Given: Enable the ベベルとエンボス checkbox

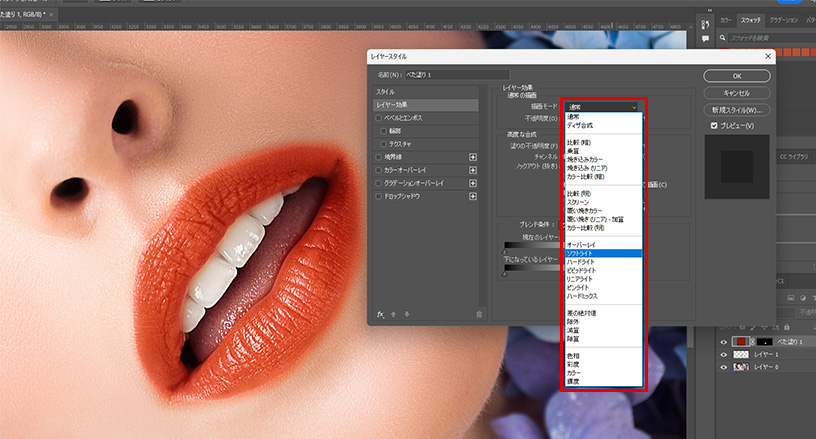Looking at the screenshot, I should coord(379,118).
